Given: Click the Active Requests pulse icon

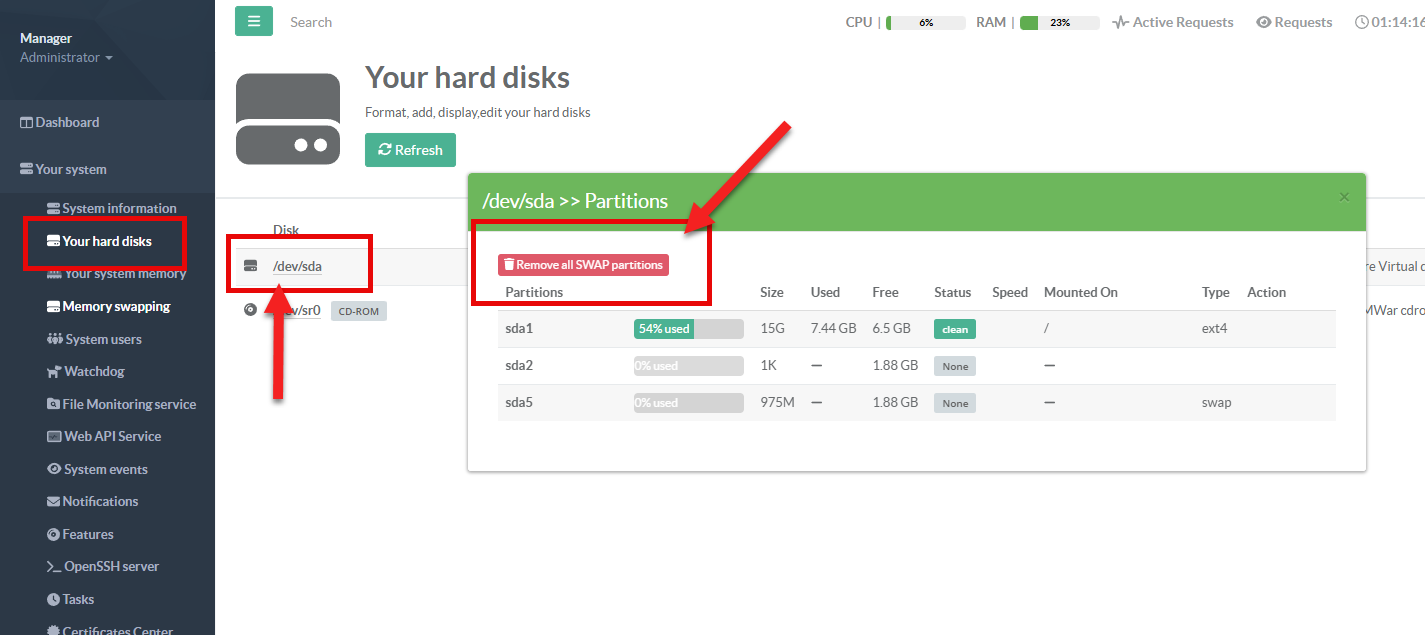Looking at the screenshot, I should (1121, 22).
